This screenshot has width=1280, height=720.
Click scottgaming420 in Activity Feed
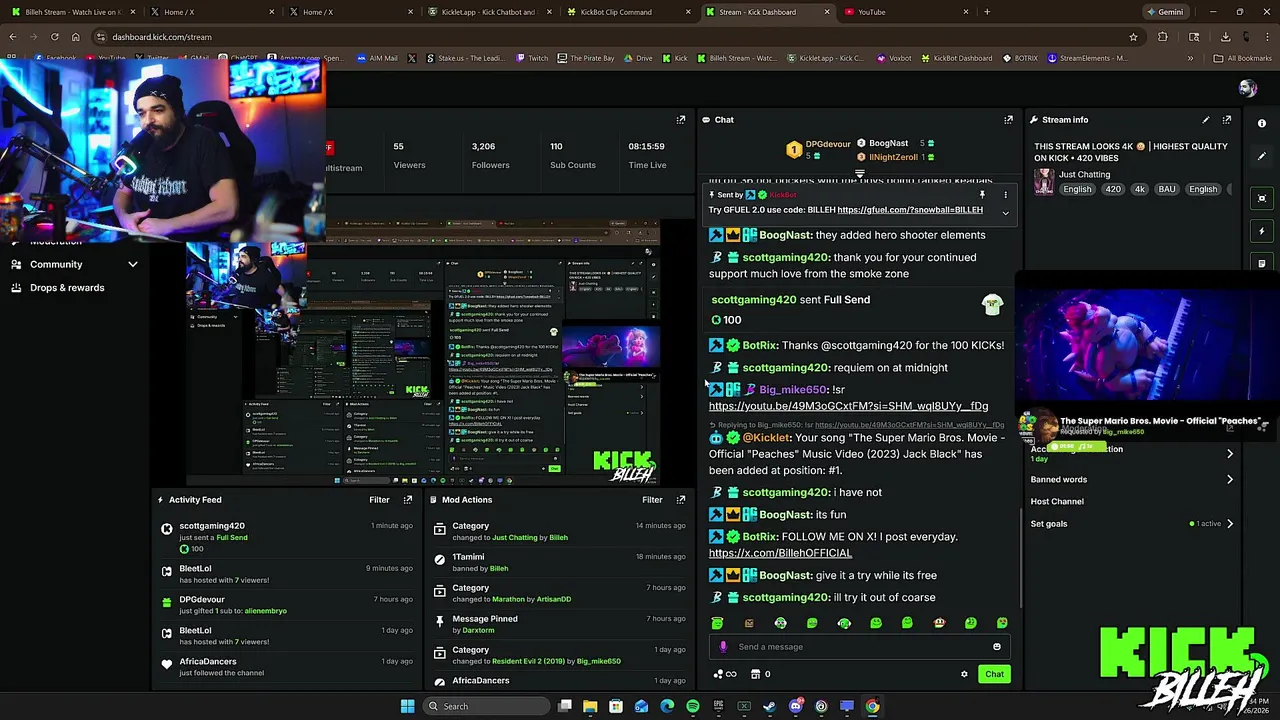pyautogui.click(x=212, y=526)
